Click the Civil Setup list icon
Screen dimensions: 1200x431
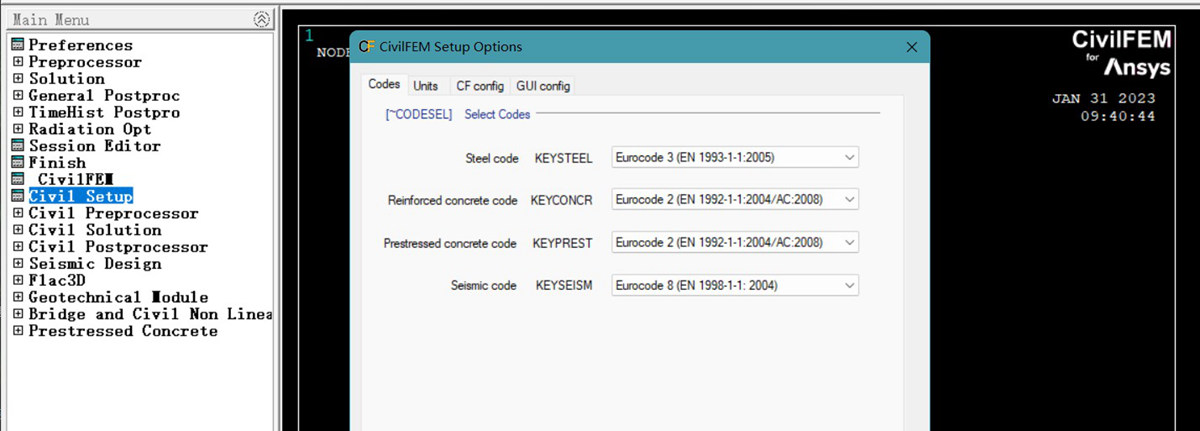pos(17,197)
